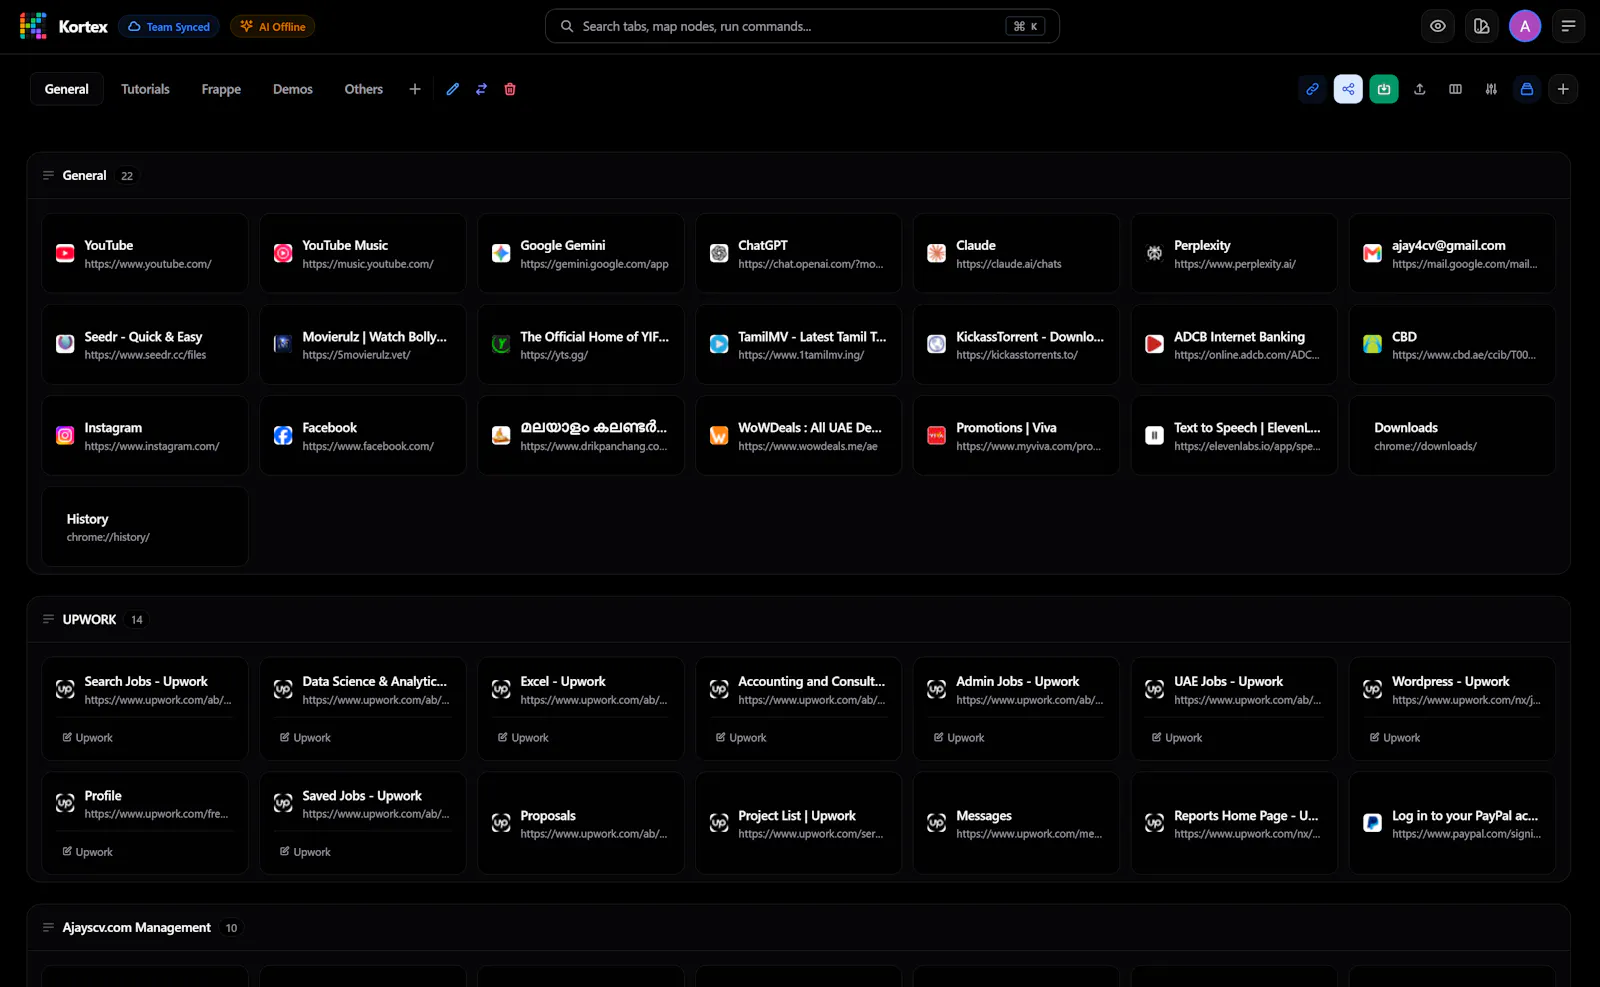The width and height of the screenshot is (1600, 987).
Task: Collapse the General group header icon
Action: coord(48,176)
